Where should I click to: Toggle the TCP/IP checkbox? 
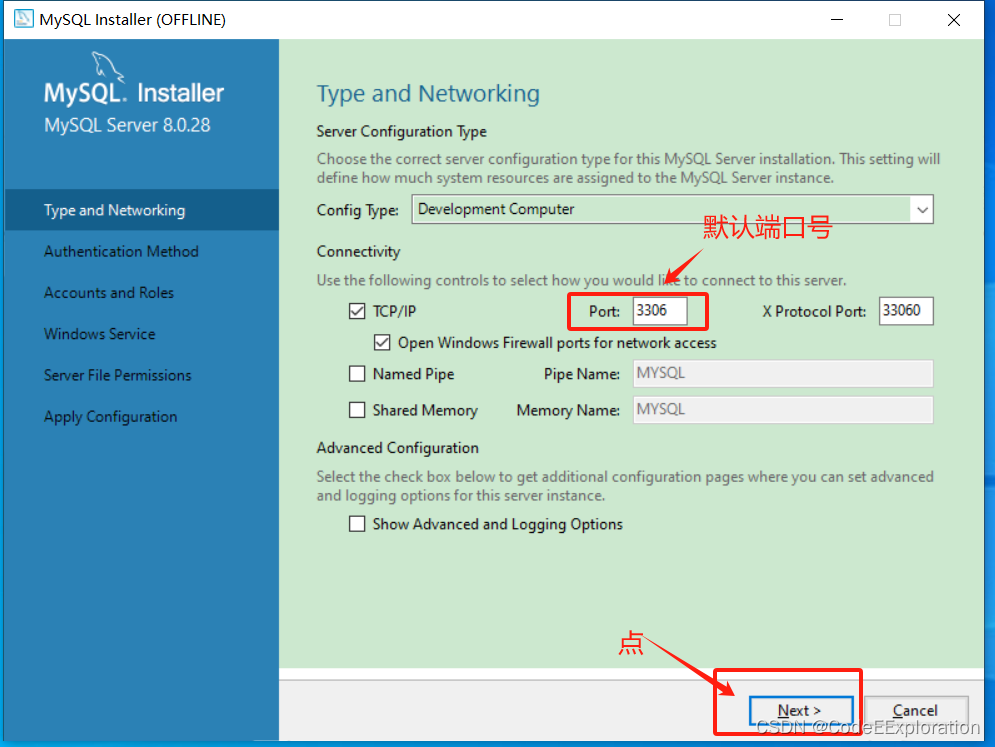pos(357,311)
